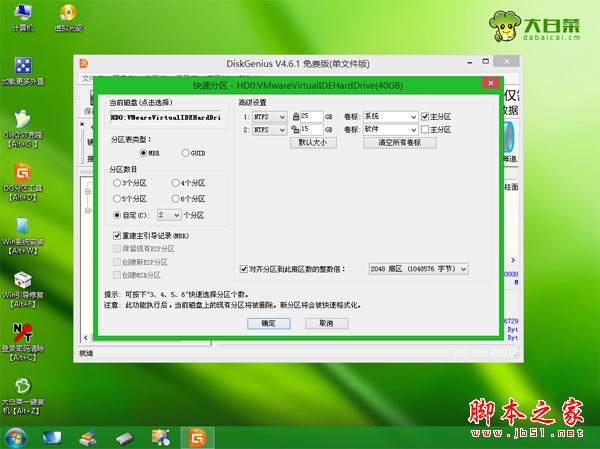Choose 5 partitions option
This screenshot has height=449, width=600.
coord(117,199)
